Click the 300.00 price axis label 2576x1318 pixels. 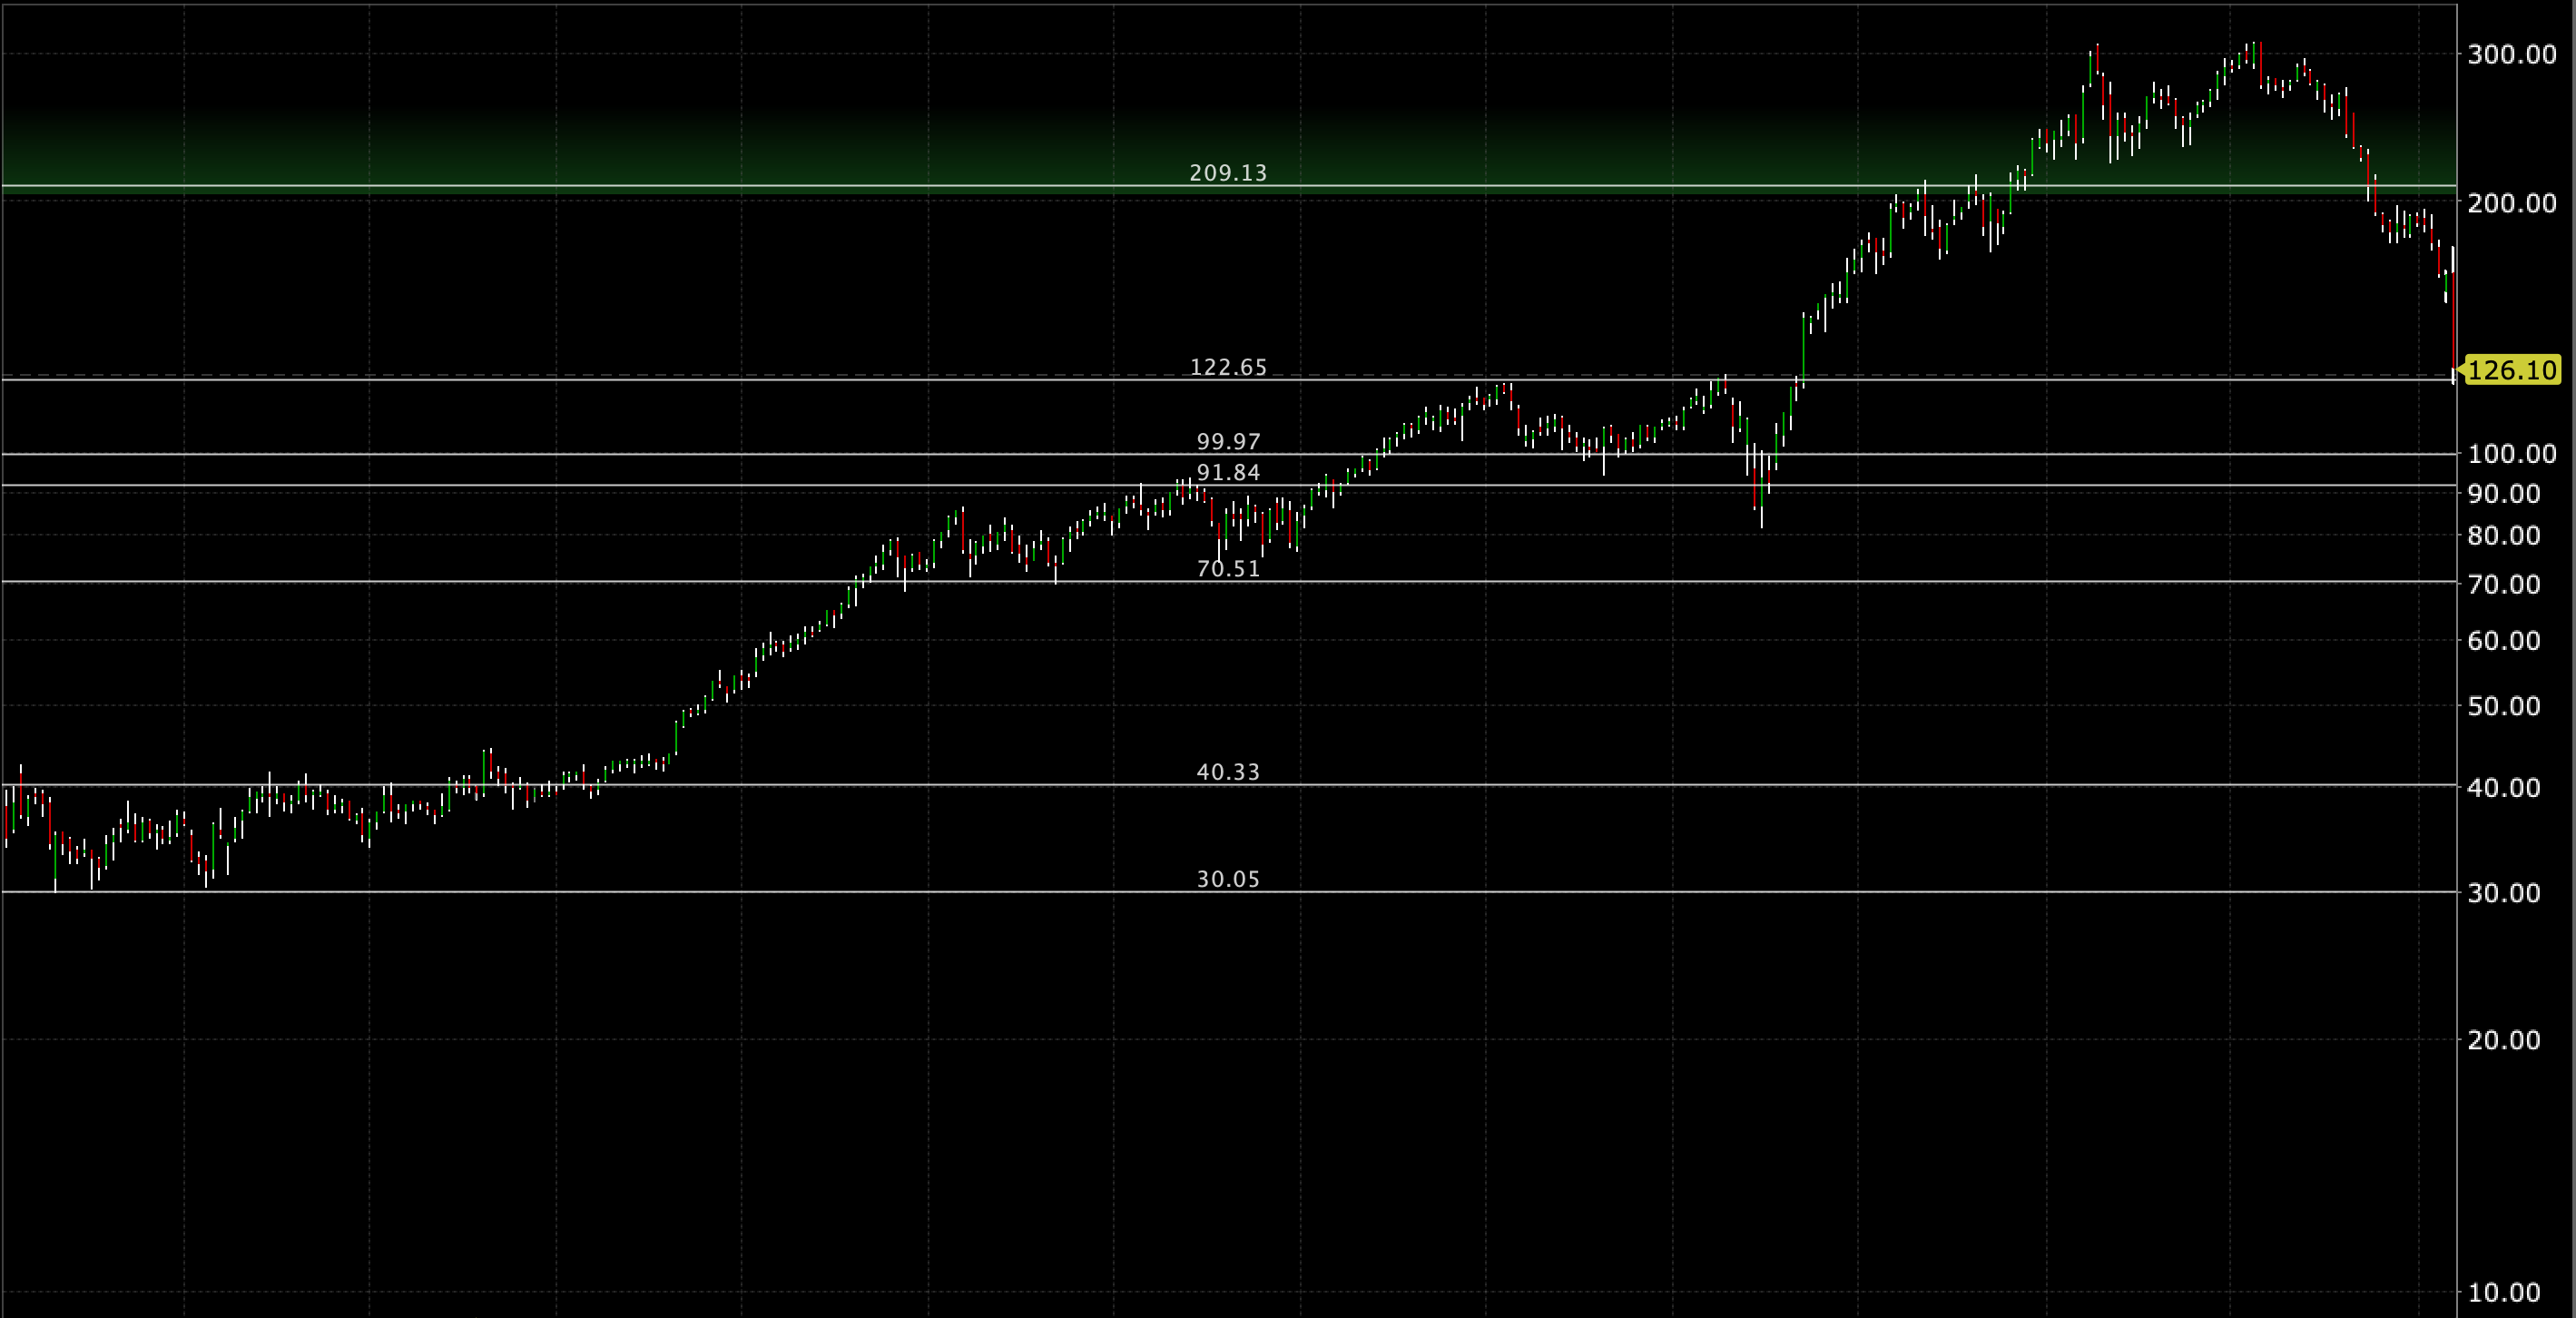point(2511,54)
